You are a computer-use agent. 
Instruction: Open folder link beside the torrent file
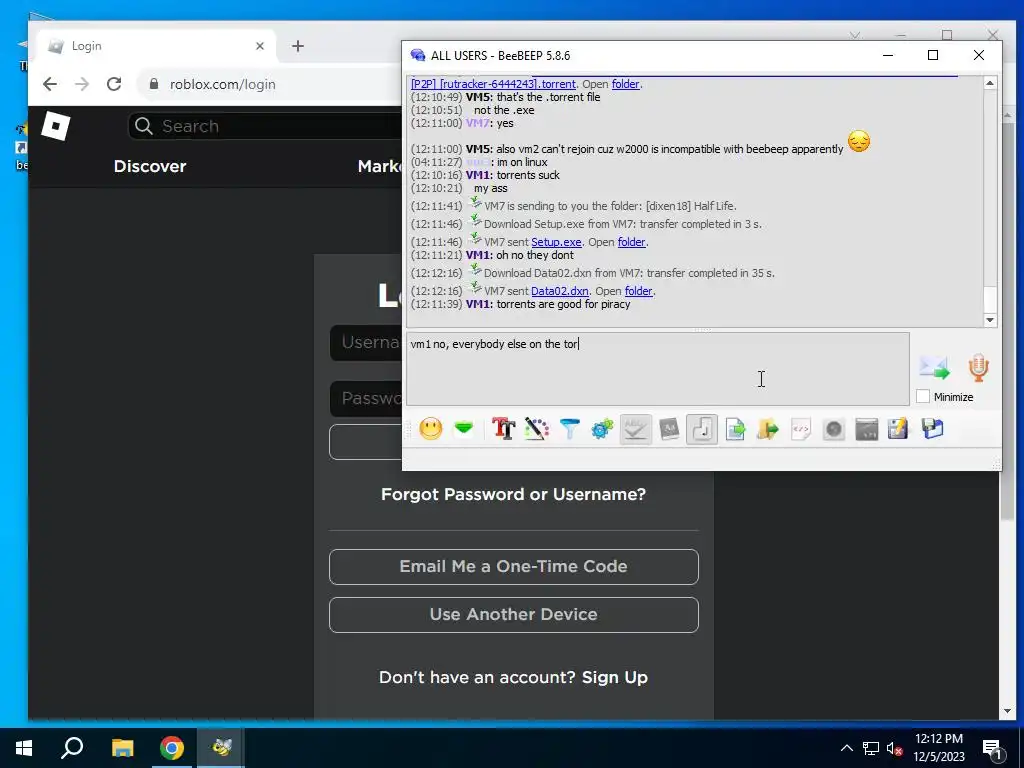click(626, 84)
